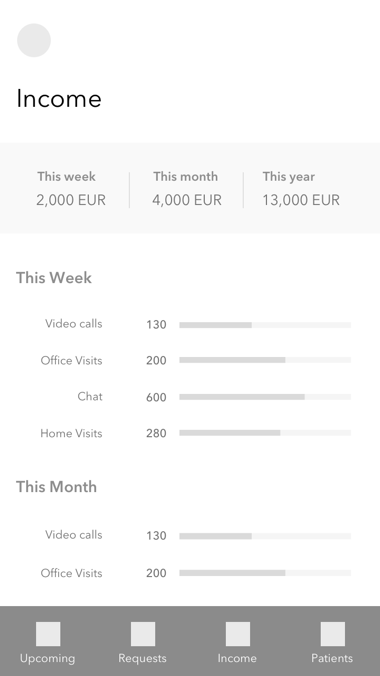The height and width of the screenshot is (676, 380).
Task: Click the This Month section heading
Action: click(x=57, y=487)
